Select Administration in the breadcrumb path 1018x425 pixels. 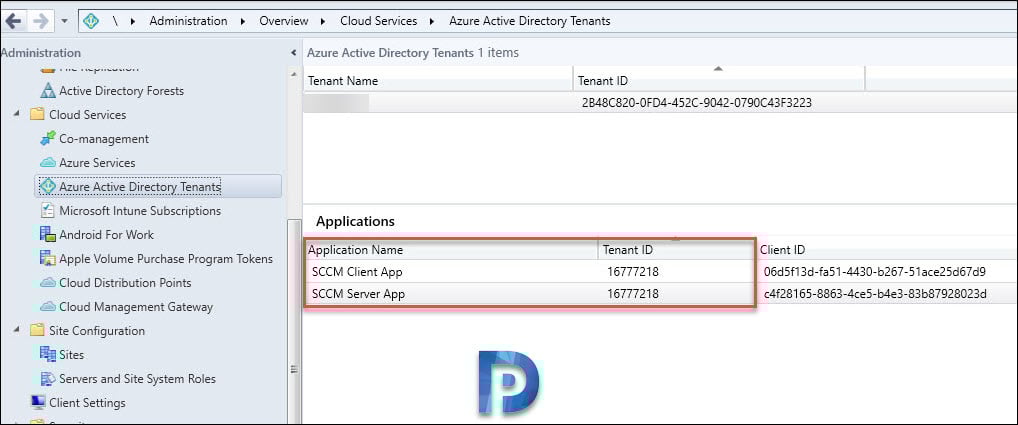(x=188, y=21)
